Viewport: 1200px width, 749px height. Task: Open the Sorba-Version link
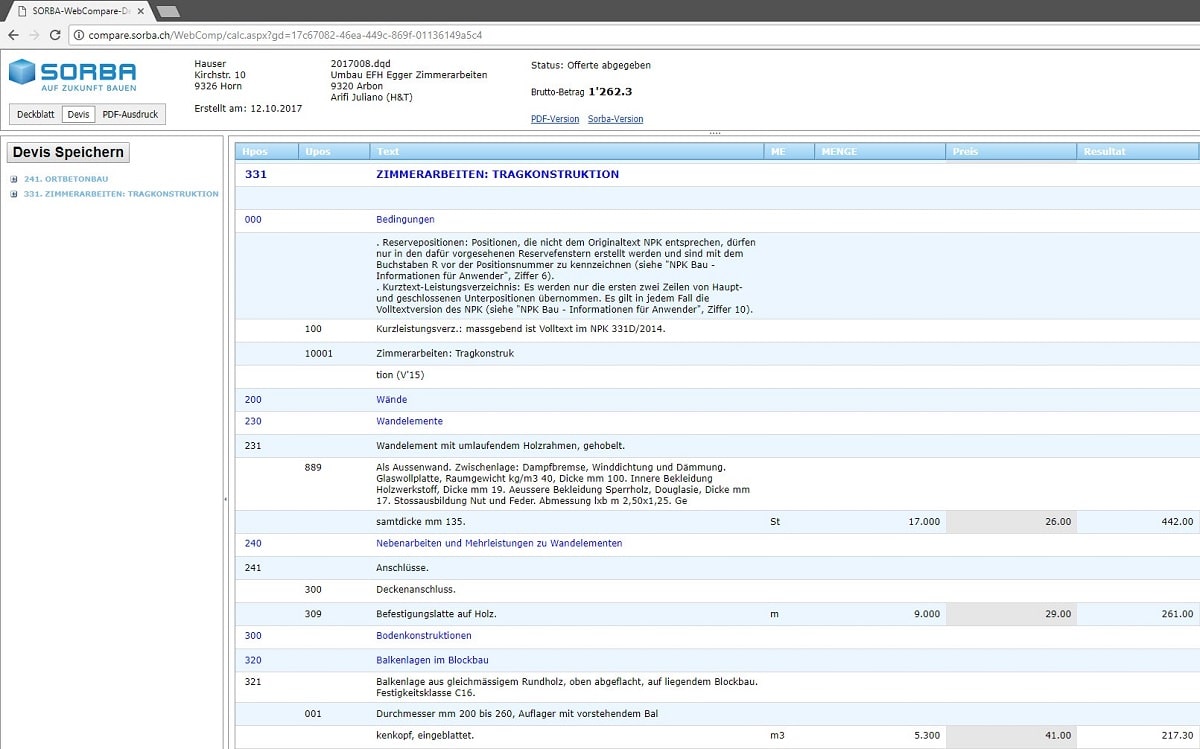tap(615, 119)
